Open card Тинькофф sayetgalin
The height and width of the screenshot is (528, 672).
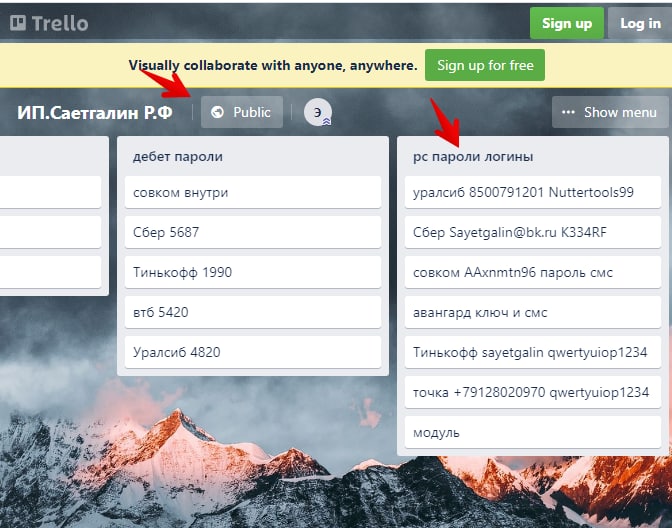(533, 352)
